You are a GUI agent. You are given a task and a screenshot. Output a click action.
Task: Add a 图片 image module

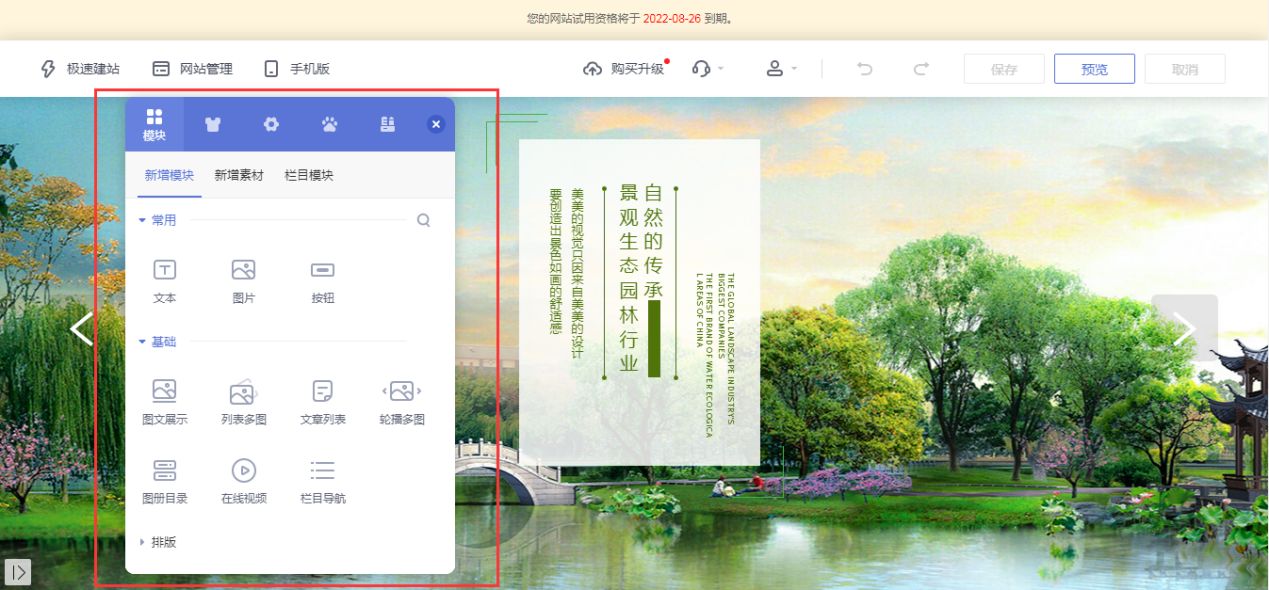tap(244, 280)
